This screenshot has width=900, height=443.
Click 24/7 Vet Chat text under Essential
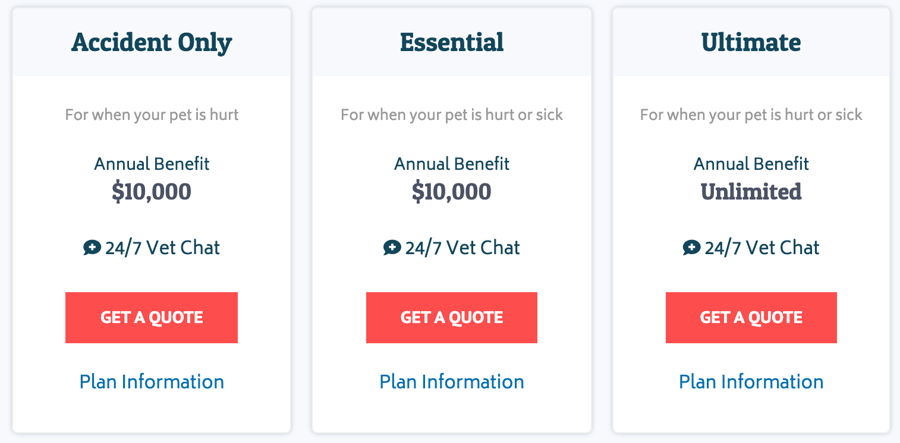[x=462, y=248]
